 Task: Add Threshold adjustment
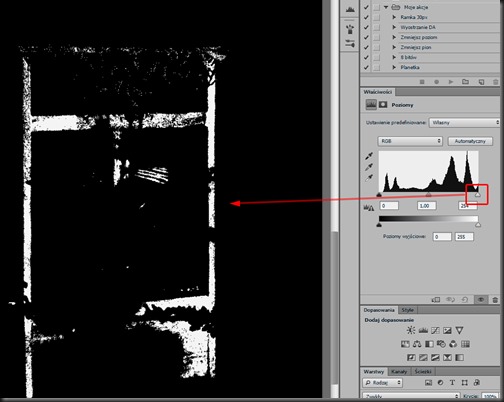435,358
